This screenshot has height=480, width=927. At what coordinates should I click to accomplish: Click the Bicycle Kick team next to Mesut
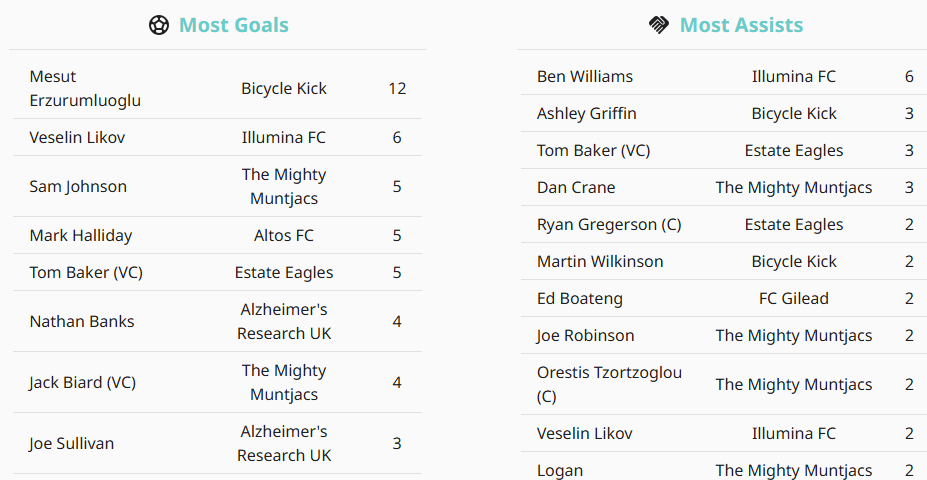[284, 88]
